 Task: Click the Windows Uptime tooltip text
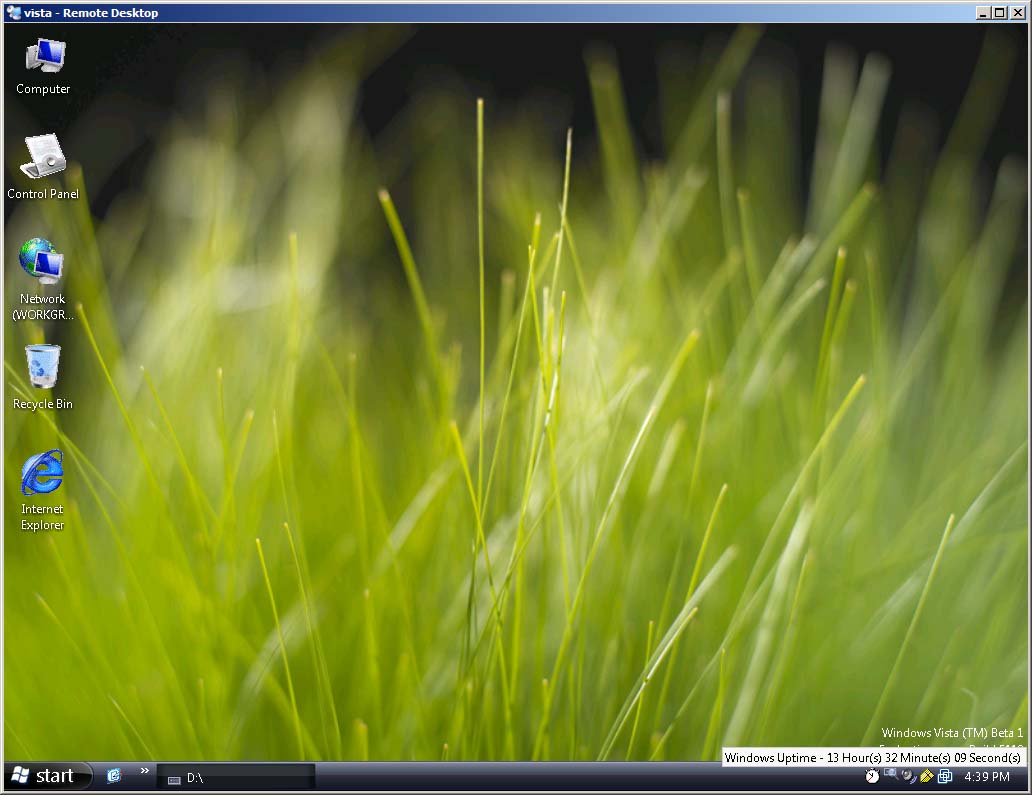pyautogui.click(x=873, y=757)
